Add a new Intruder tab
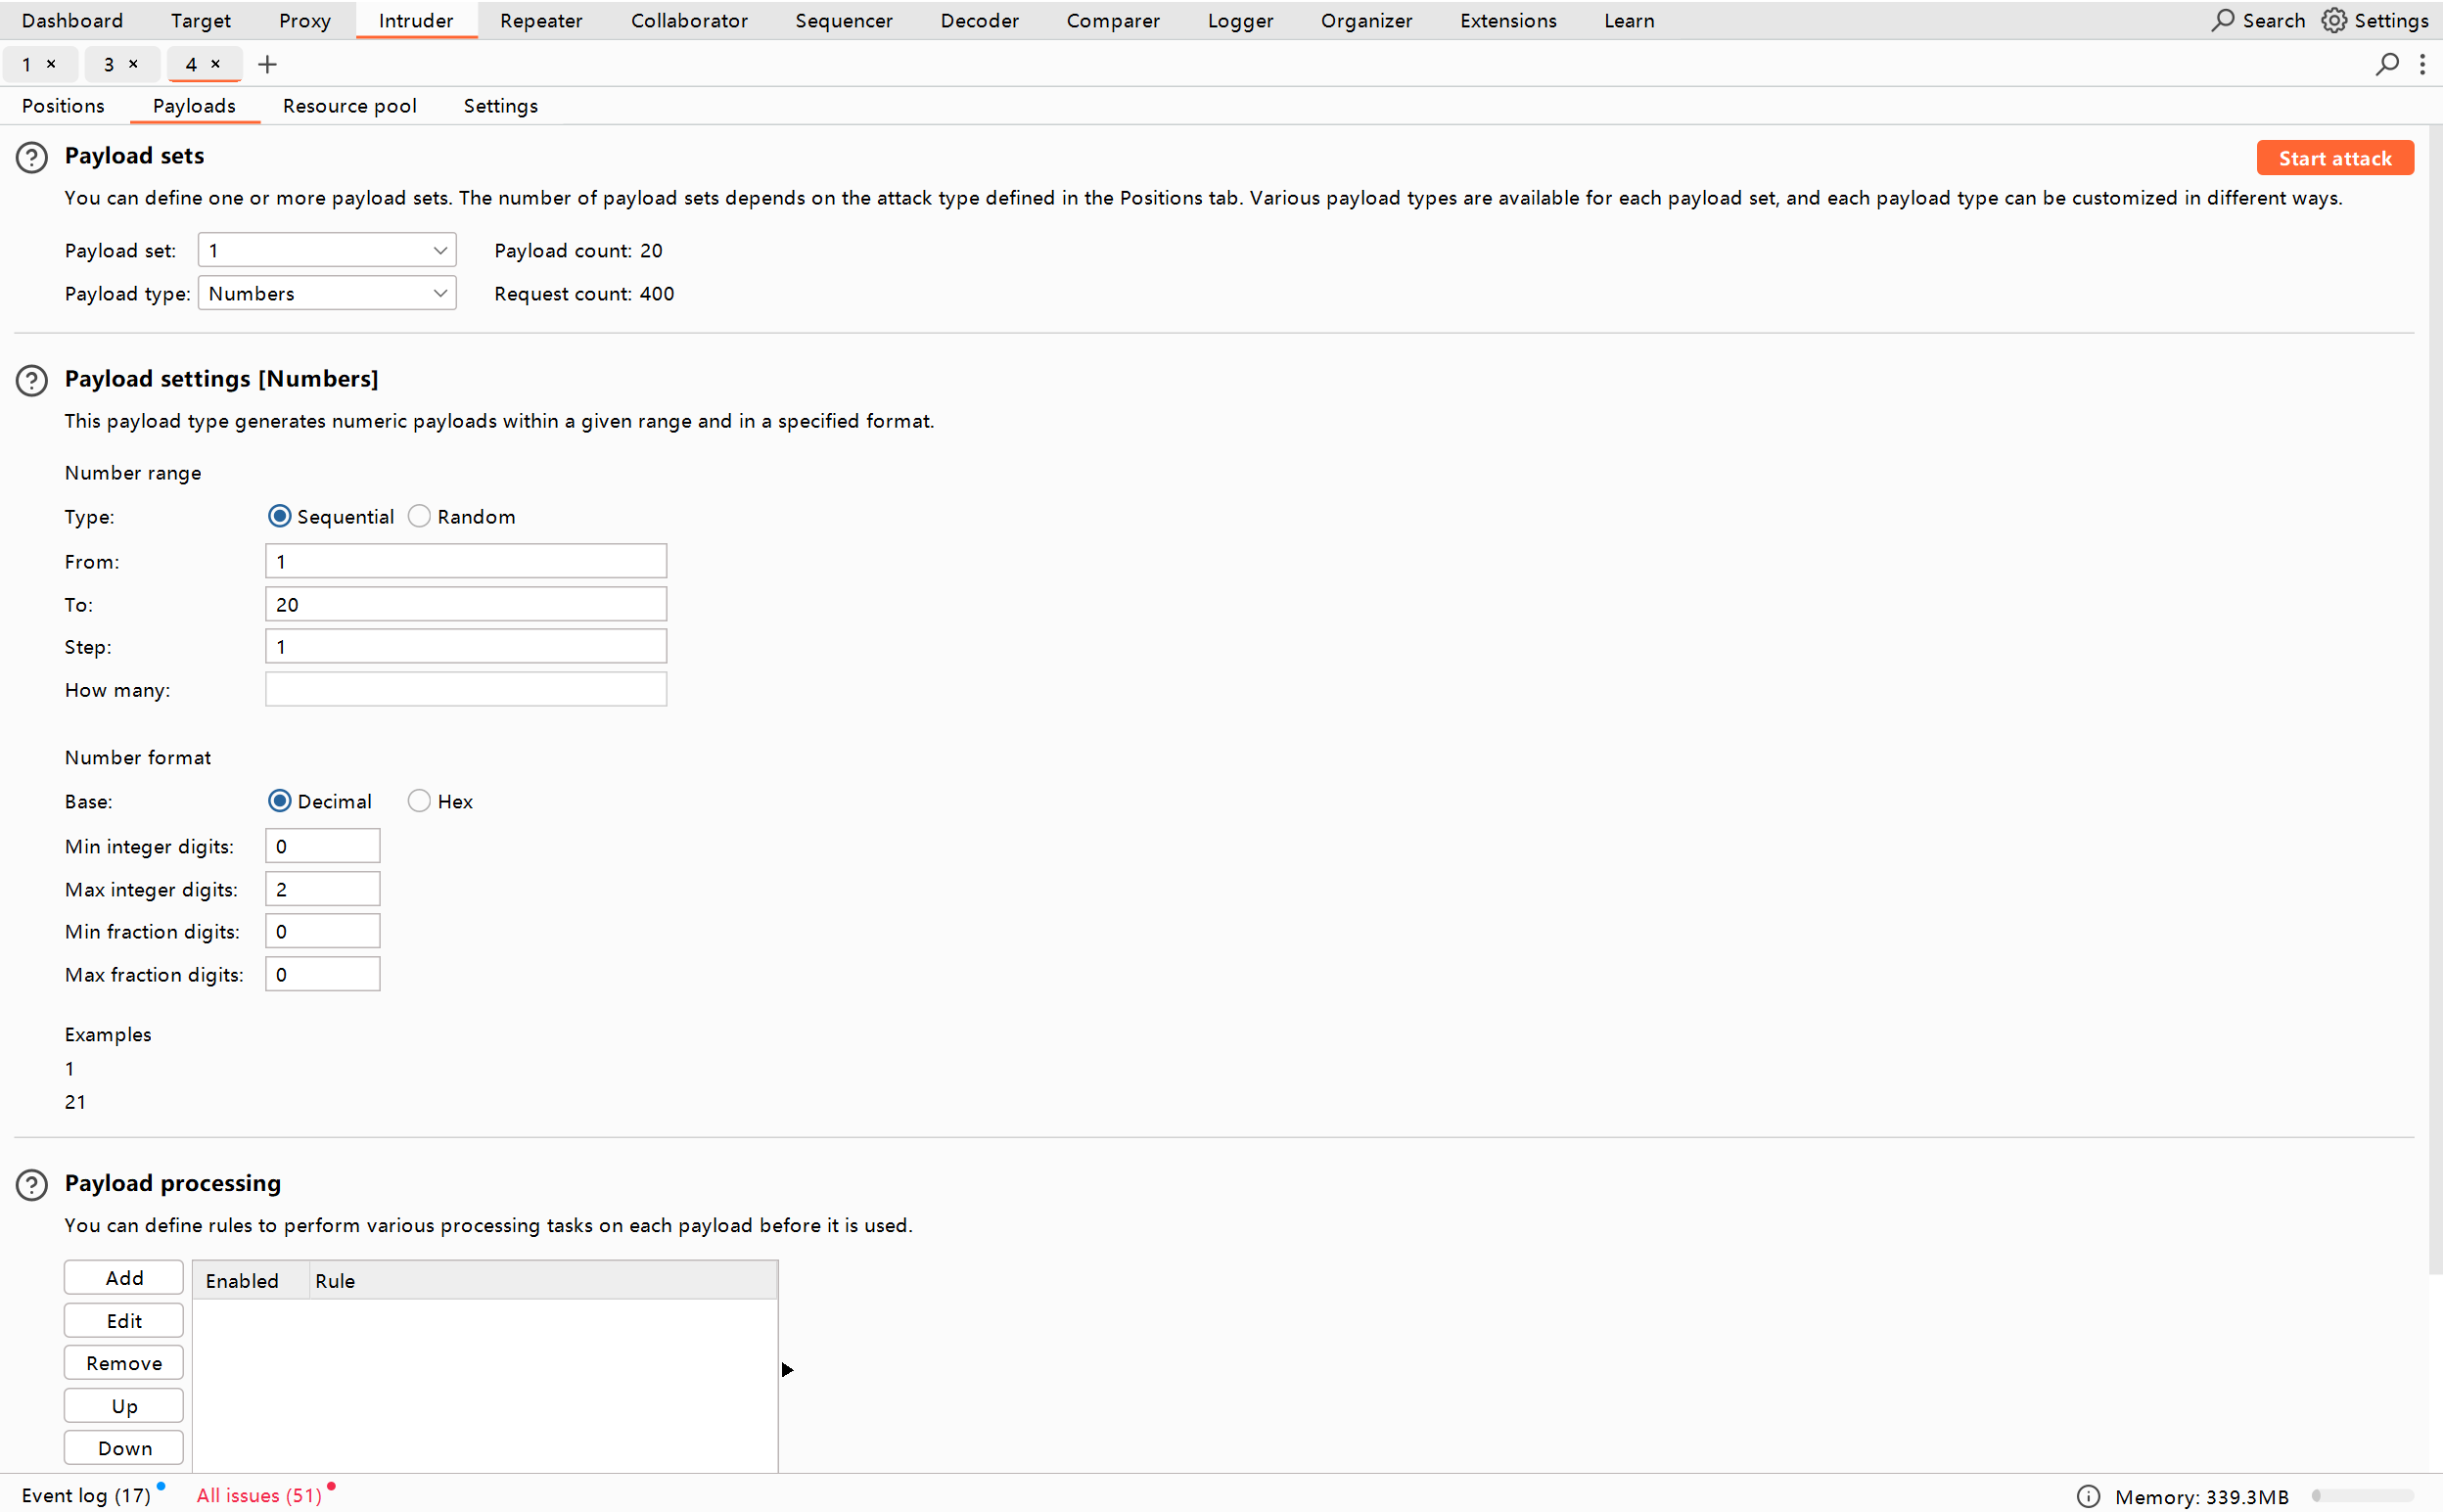Image resolution: width=2443 pixels, height=1512 pixels. 267,65
